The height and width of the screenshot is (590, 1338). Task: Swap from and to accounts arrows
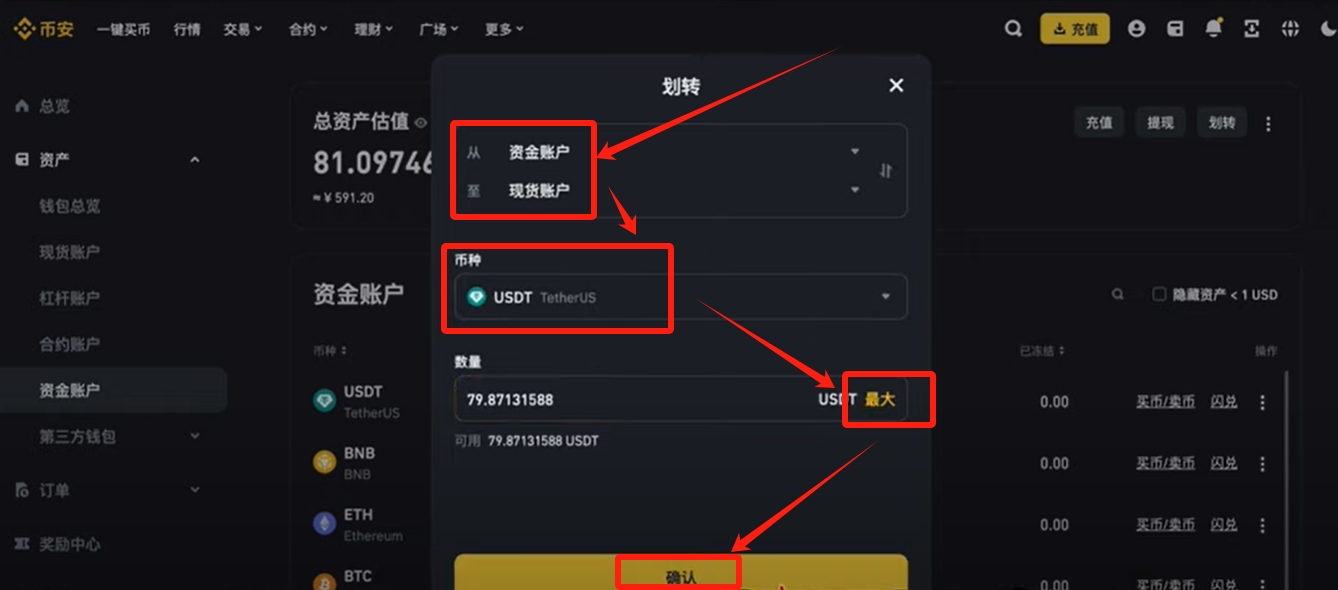pyautogui.click(x=885, y=171)
